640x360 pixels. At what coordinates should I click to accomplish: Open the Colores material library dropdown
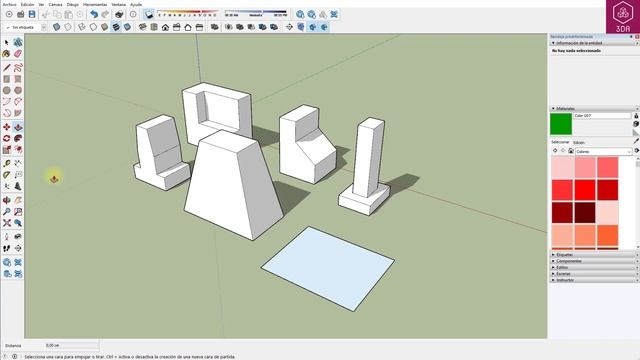pos(604,151)
